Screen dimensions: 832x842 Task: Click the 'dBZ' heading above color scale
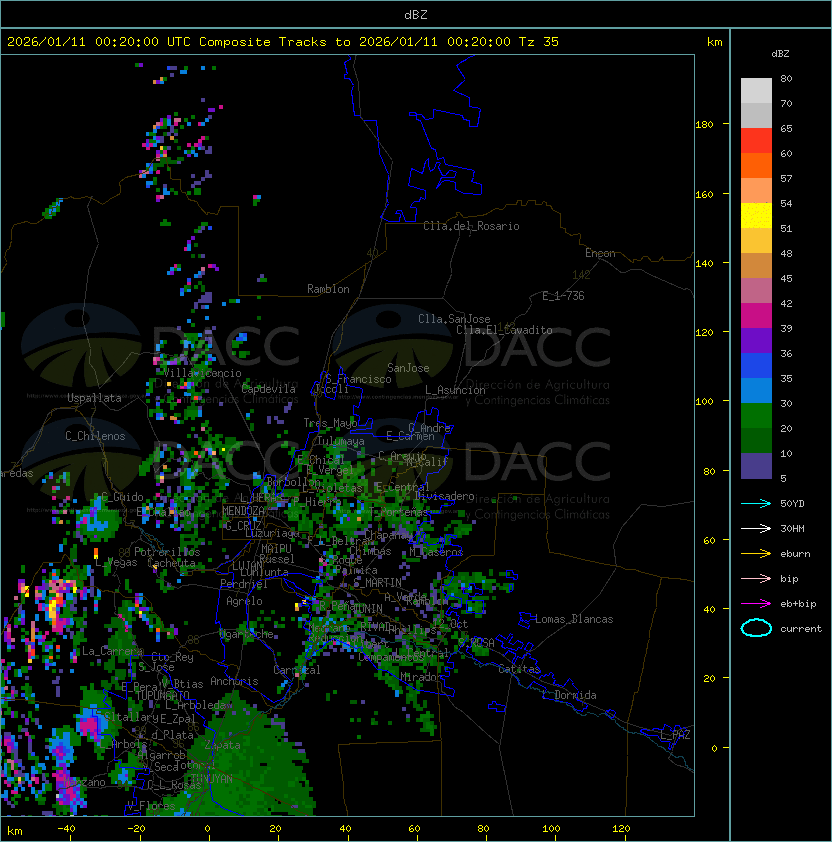click(x=780, y=54)
